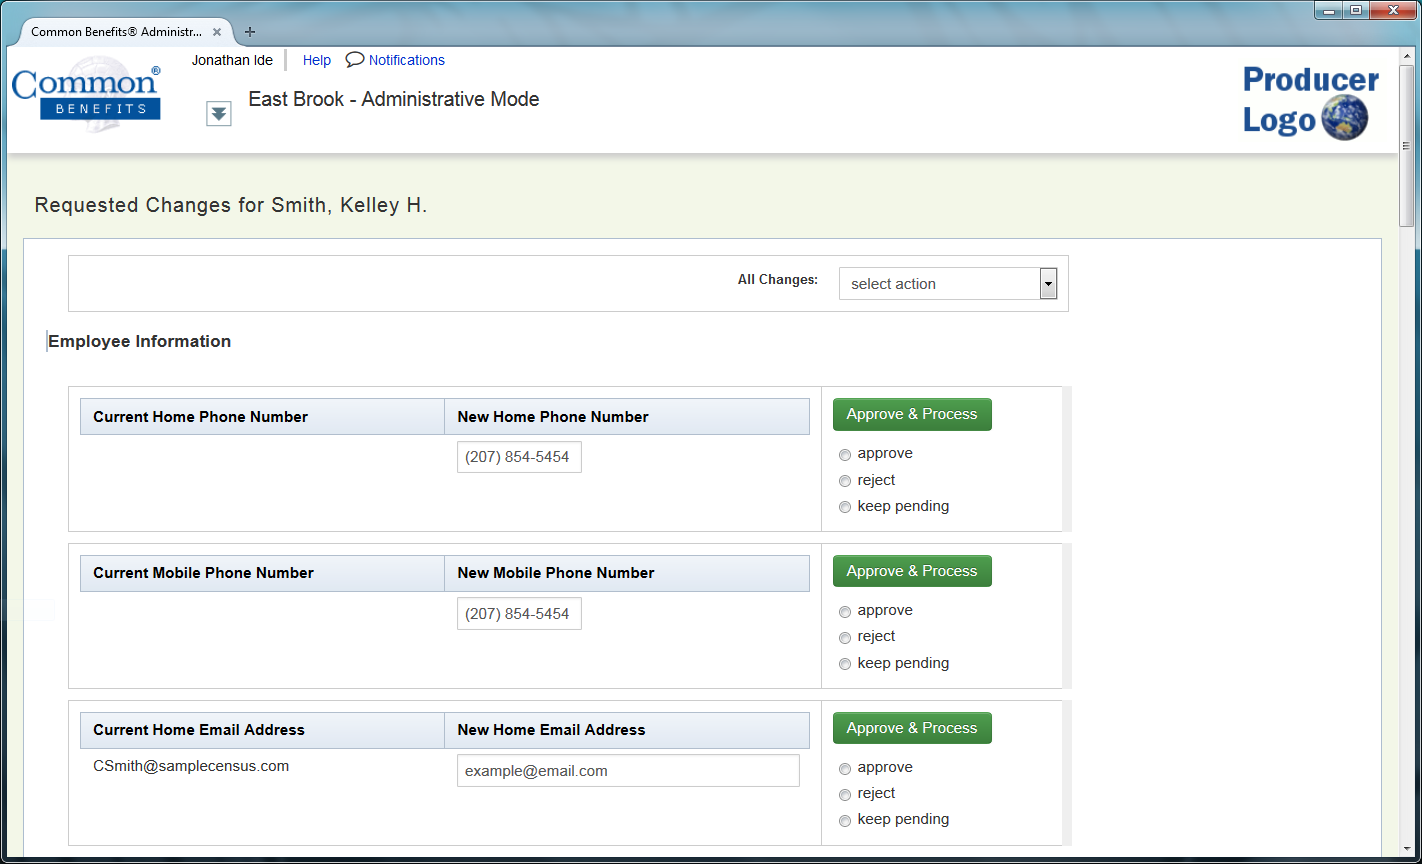This screenshot has width=1422, height=864.
Task: Click Approve & Process for Mobile Phone Number
Action: (x=912, y=570)
